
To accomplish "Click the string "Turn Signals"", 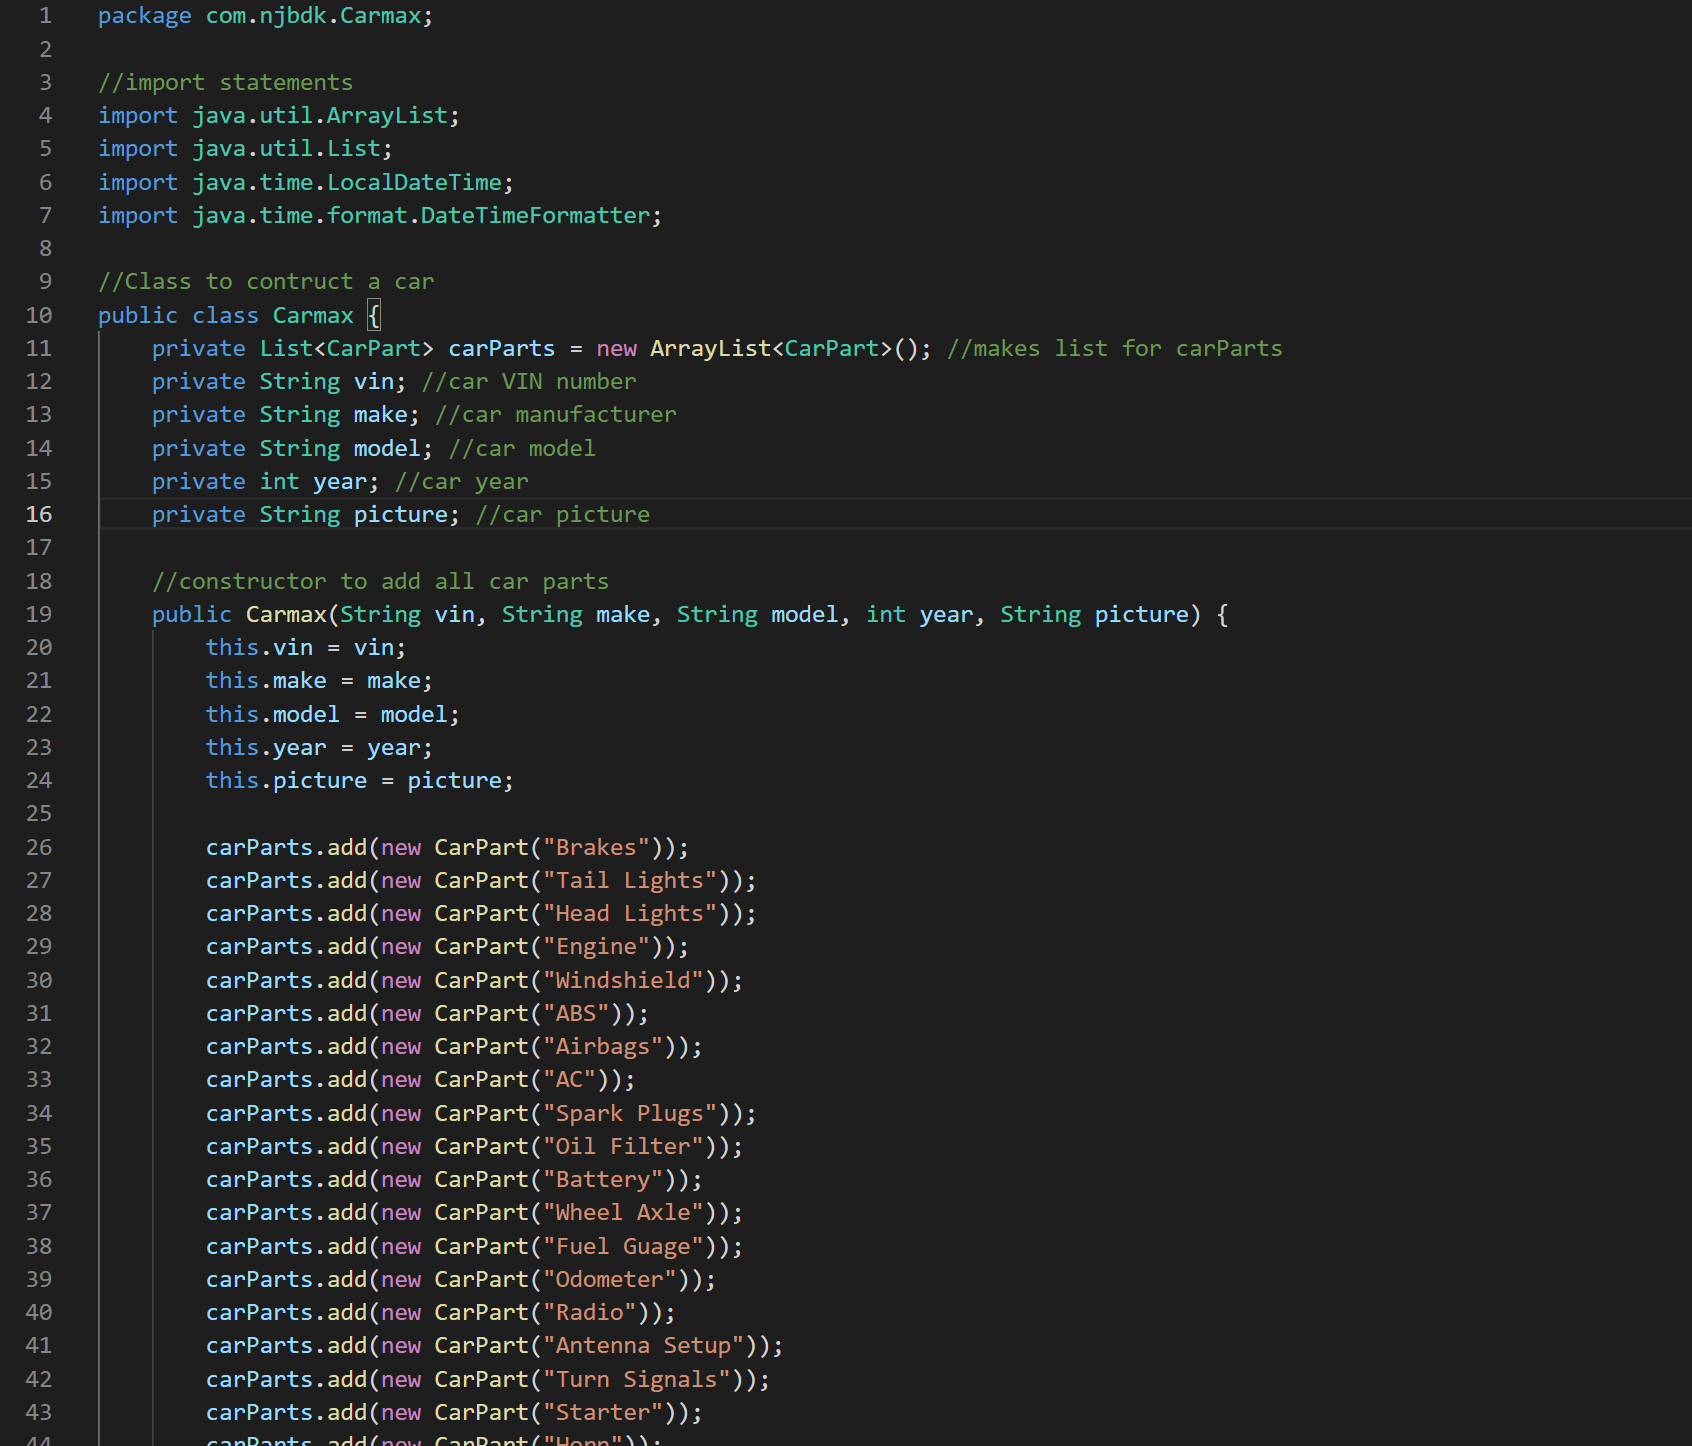I will click(x=637, y=1379).
